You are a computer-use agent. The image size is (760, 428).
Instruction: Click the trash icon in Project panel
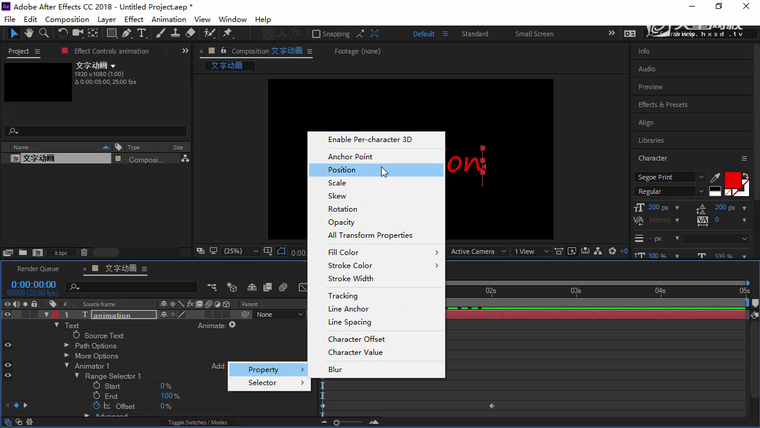[x=84, y=253]
